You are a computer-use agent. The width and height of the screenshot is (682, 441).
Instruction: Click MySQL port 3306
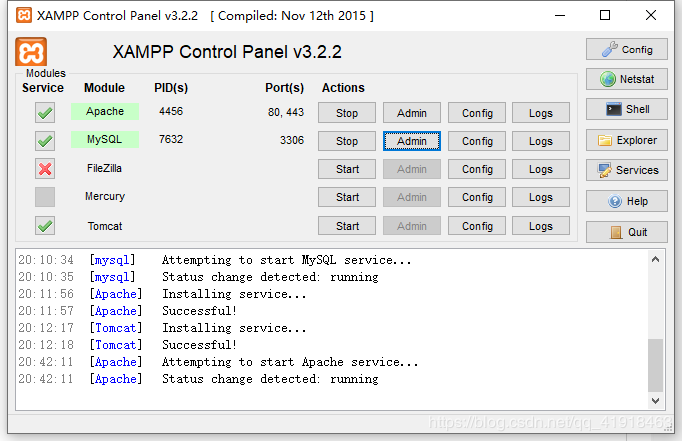pyautogui.click(x=292, y=140)
